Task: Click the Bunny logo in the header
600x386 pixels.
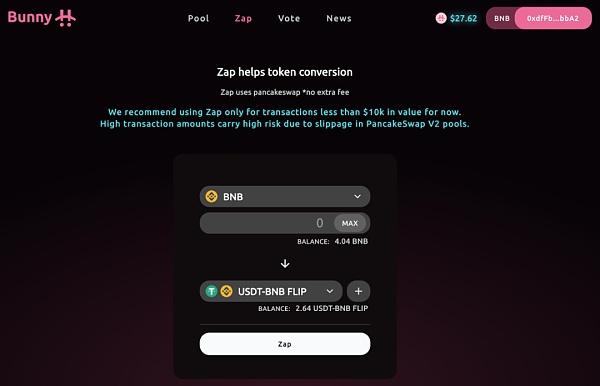Action: (42, 18)
